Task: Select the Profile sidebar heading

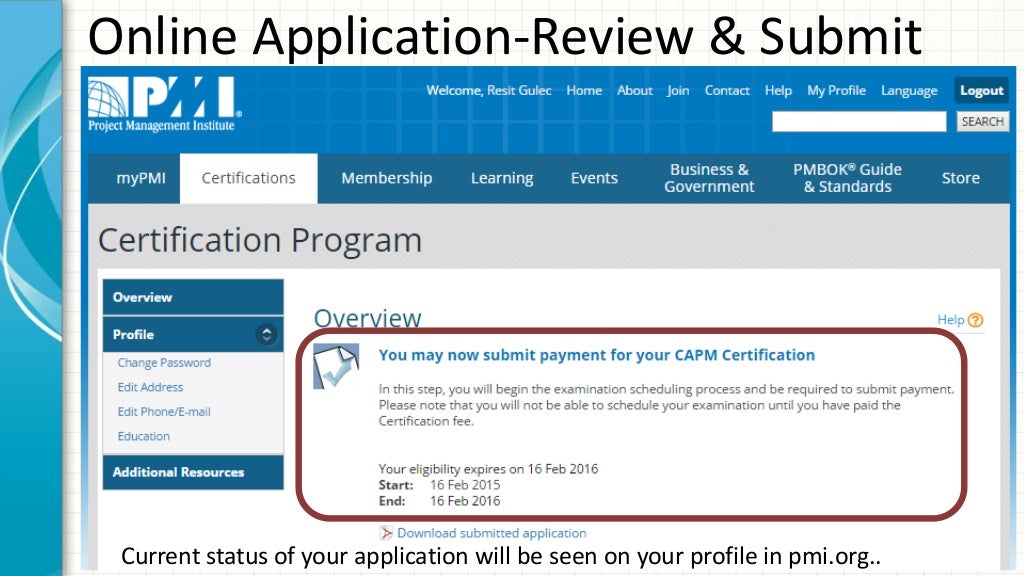Action: pos(133,334)
